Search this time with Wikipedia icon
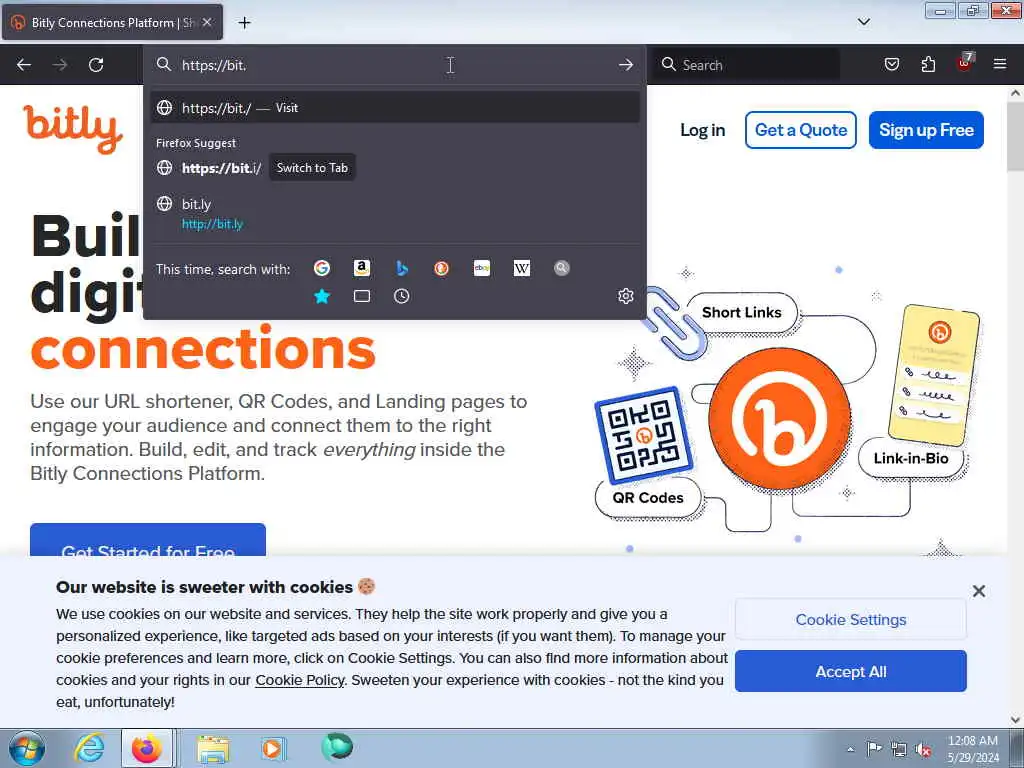 [522, 268]
